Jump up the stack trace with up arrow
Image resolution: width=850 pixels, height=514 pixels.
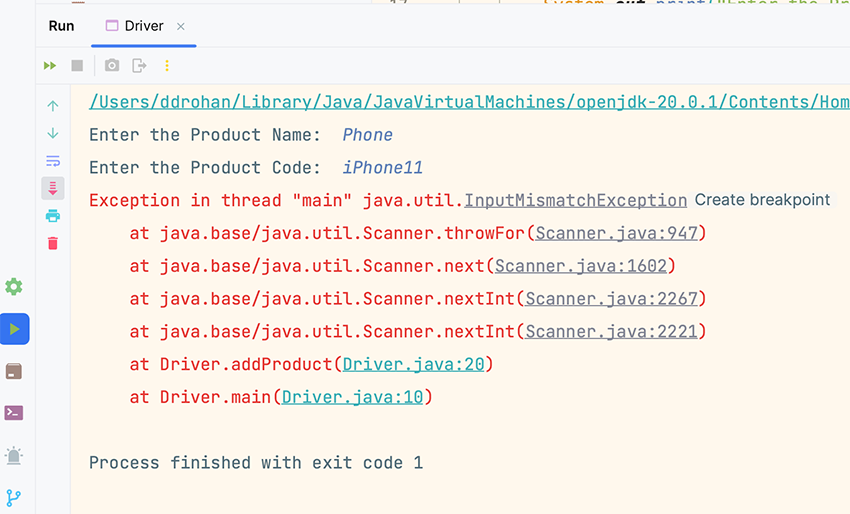click(53, 106)
